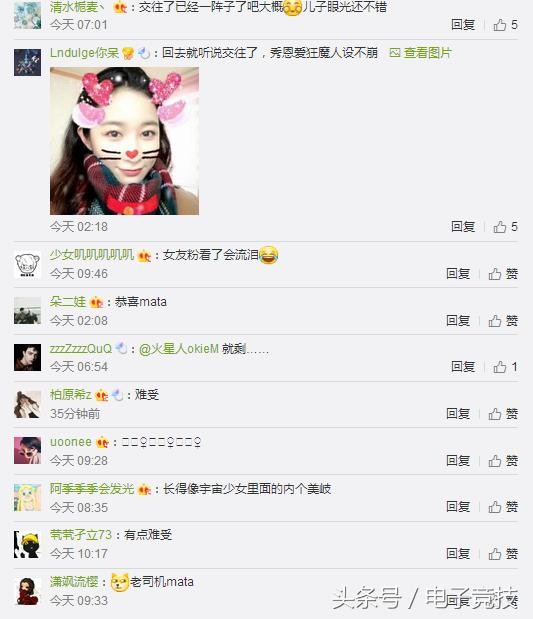Click thumbs-up on Lndulge你呆's comment
Viewport: 533px width, 619px height.
pyautogui.click(x=505, y=227)
